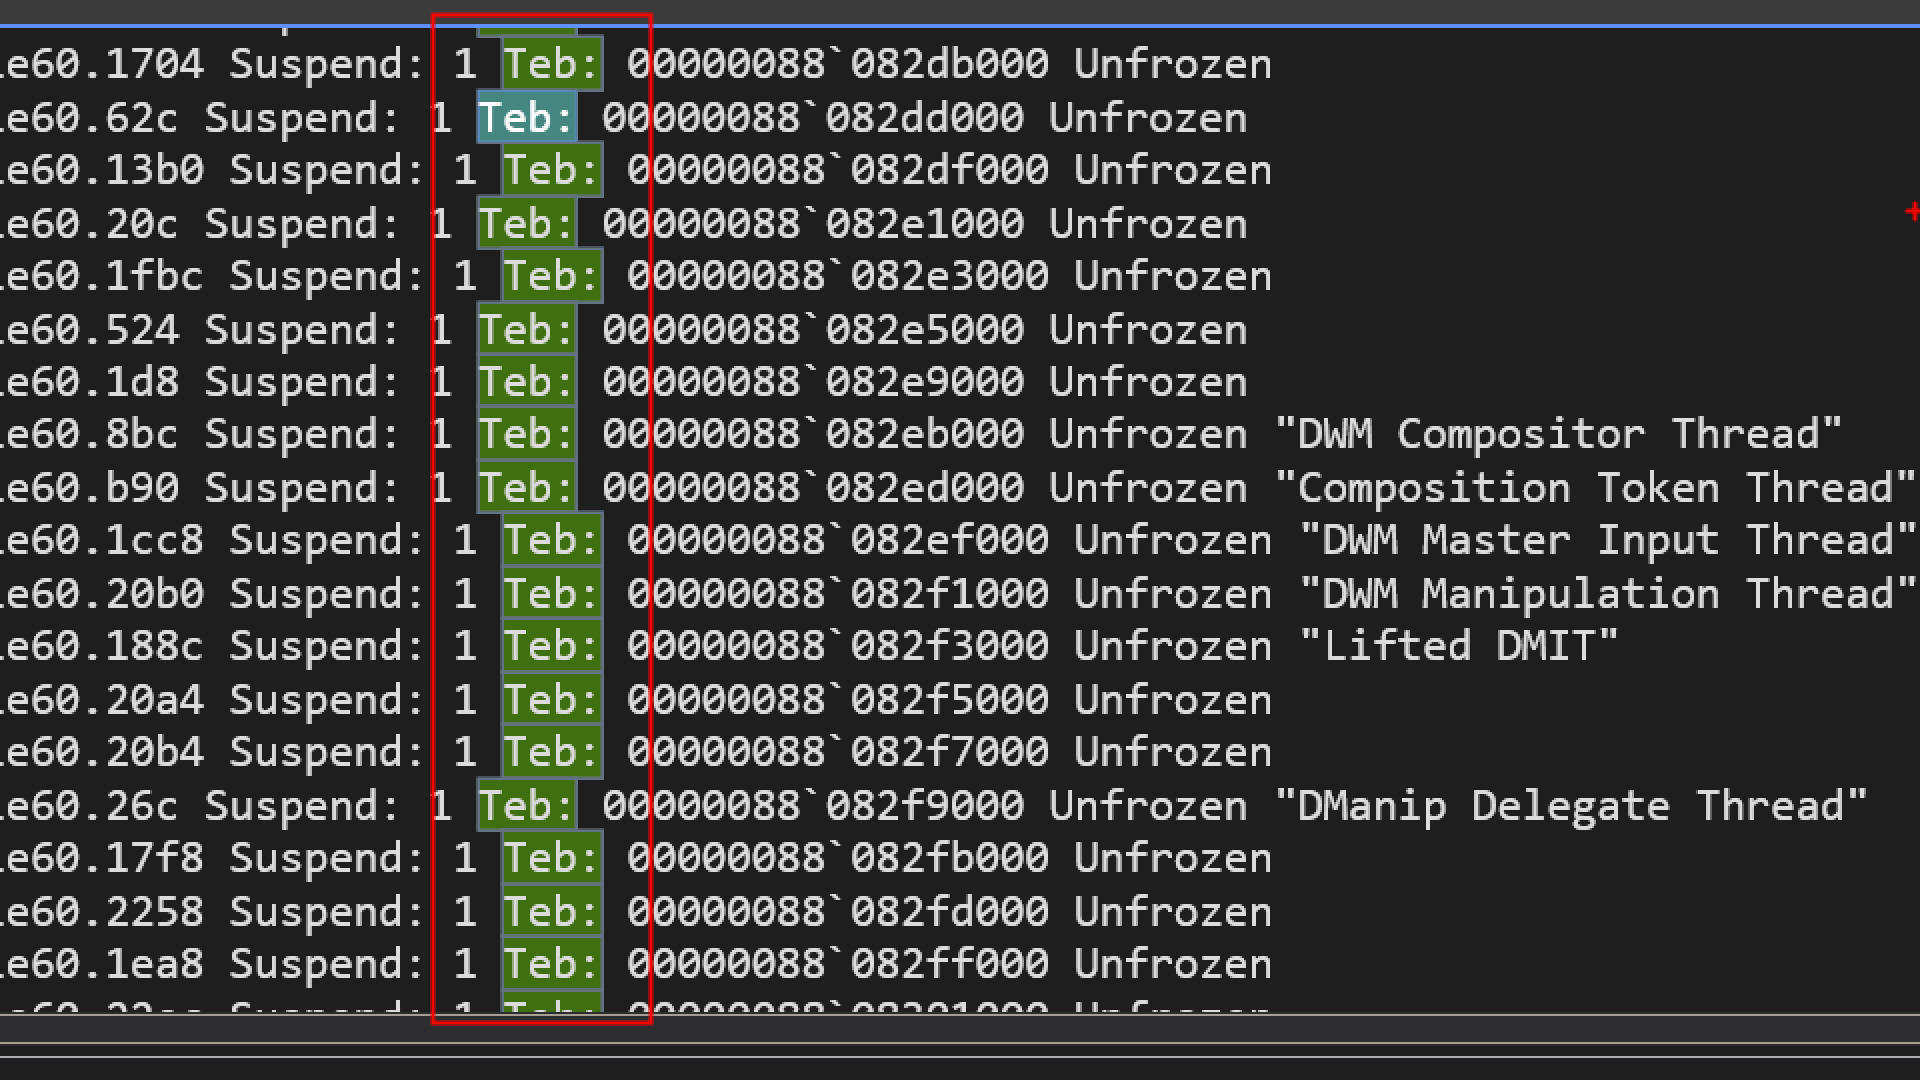Click the Teb link for thread e60.20b4
Screen dimensions: 1920x1080
(x=551, y=753)
